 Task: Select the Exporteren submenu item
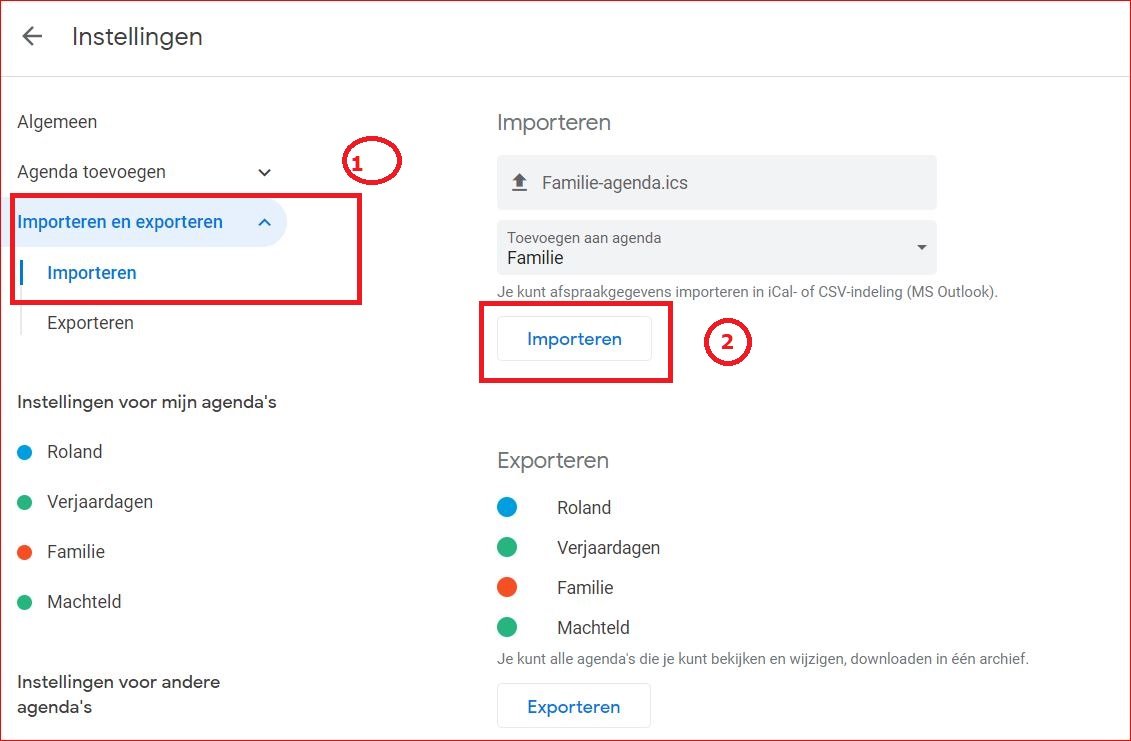[x=90, y=323]
